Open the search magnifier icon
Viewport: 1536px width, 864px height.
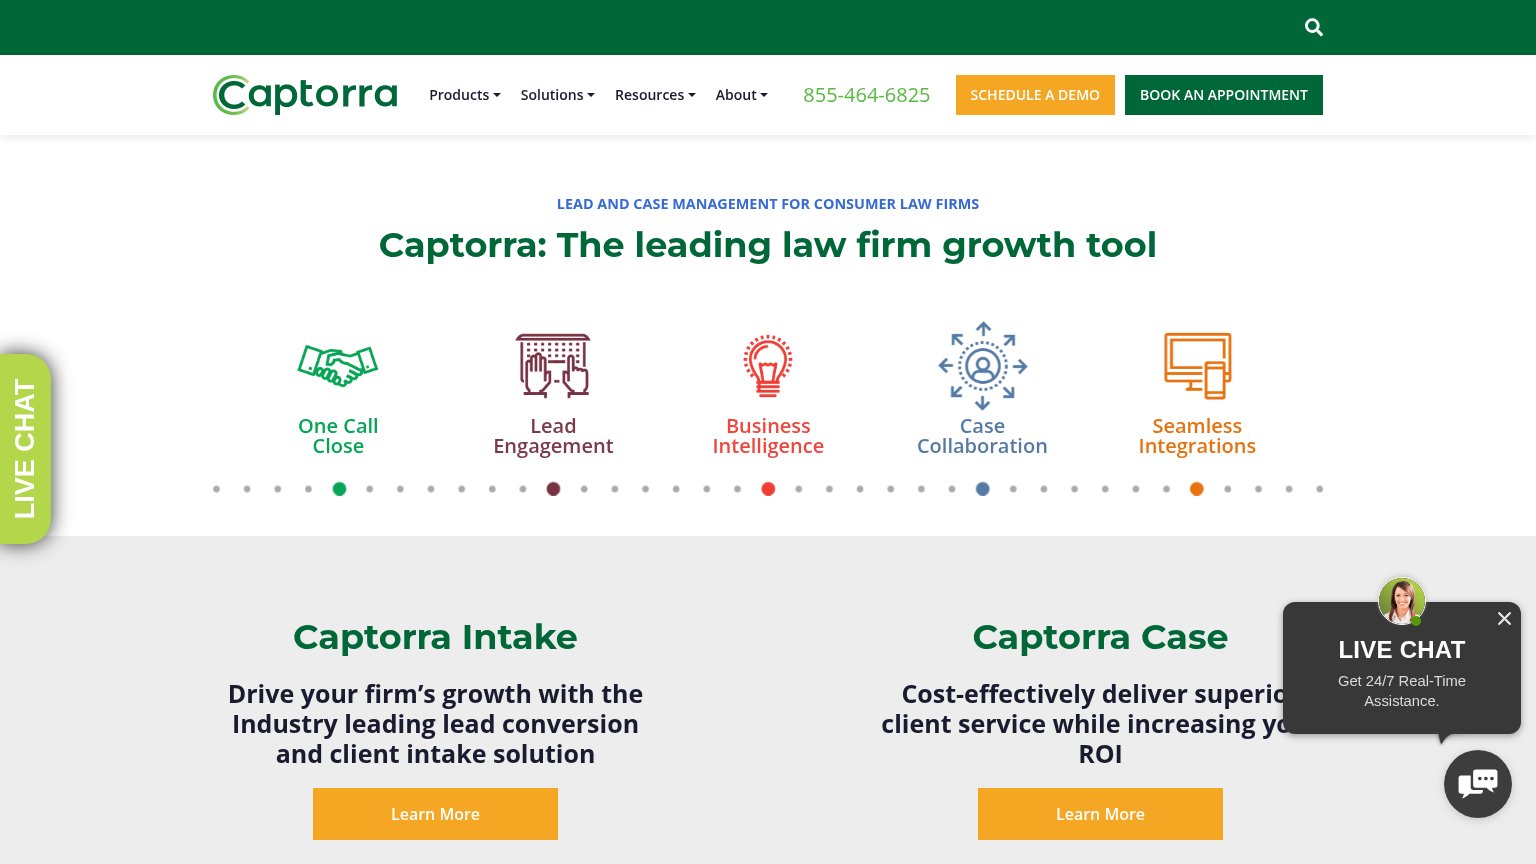pos(1314,28)
